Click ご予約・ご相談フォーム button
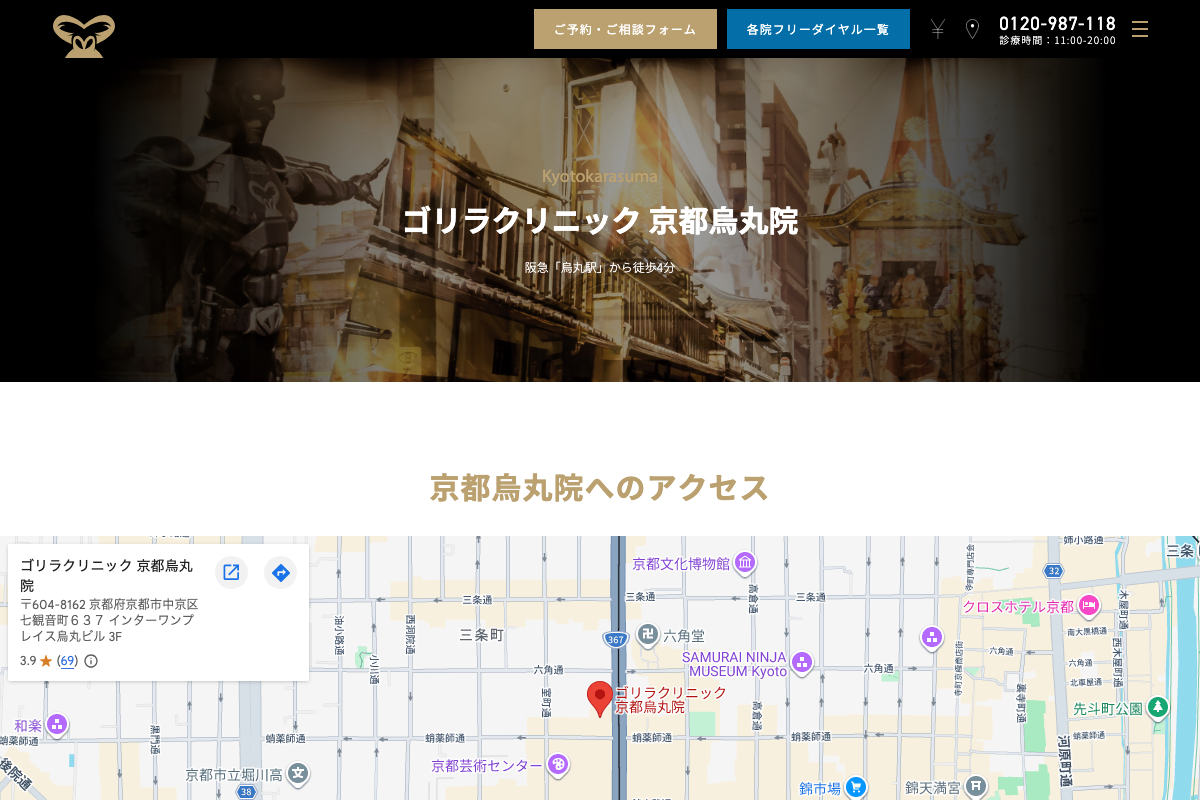The width and height of the screenshot is (1200, 800). coord(625,29)
